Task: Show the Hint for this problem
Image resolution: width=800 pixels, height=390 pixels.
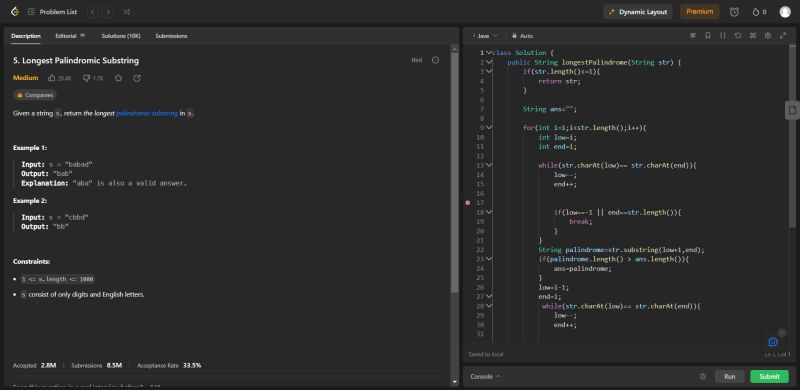Action: click(x=417, y=60)
